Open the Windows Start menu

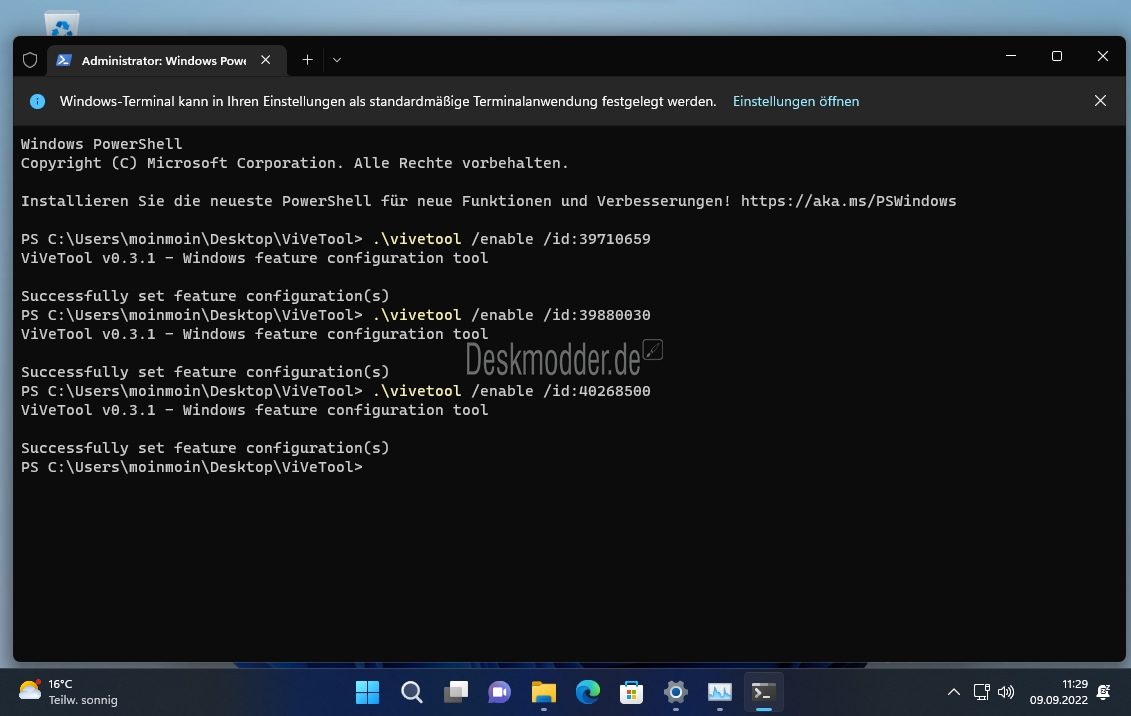pos(367,692)
